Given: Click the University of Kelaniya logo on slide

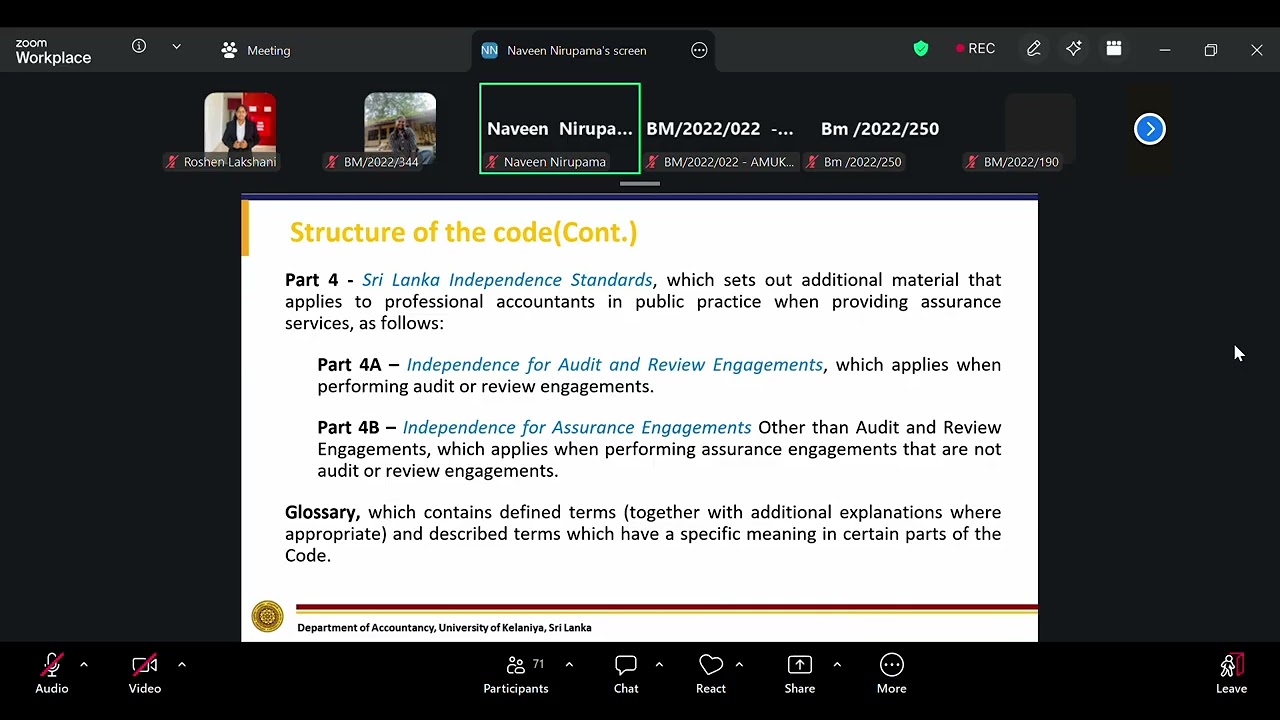Looking at the screenshot, I should point(267,616).
